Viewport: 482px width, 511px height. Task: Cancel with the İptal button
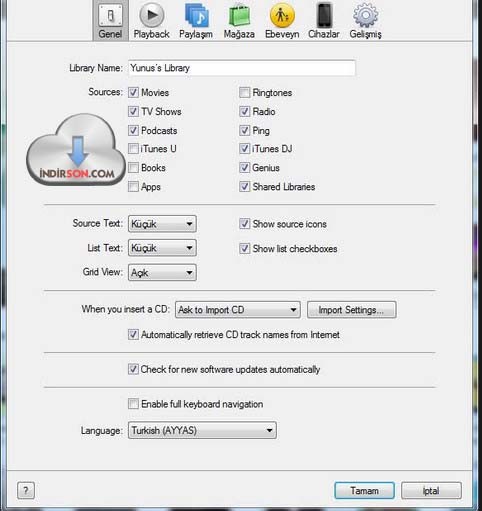pos(431,490)
